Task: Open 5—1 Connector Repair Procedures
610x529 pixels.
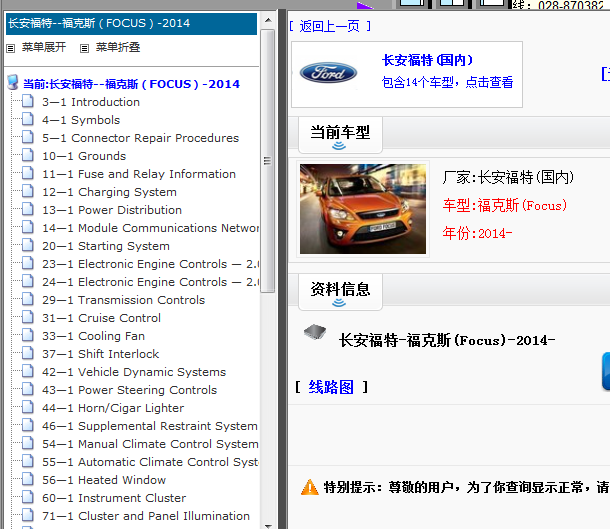Action: [140, 138]
